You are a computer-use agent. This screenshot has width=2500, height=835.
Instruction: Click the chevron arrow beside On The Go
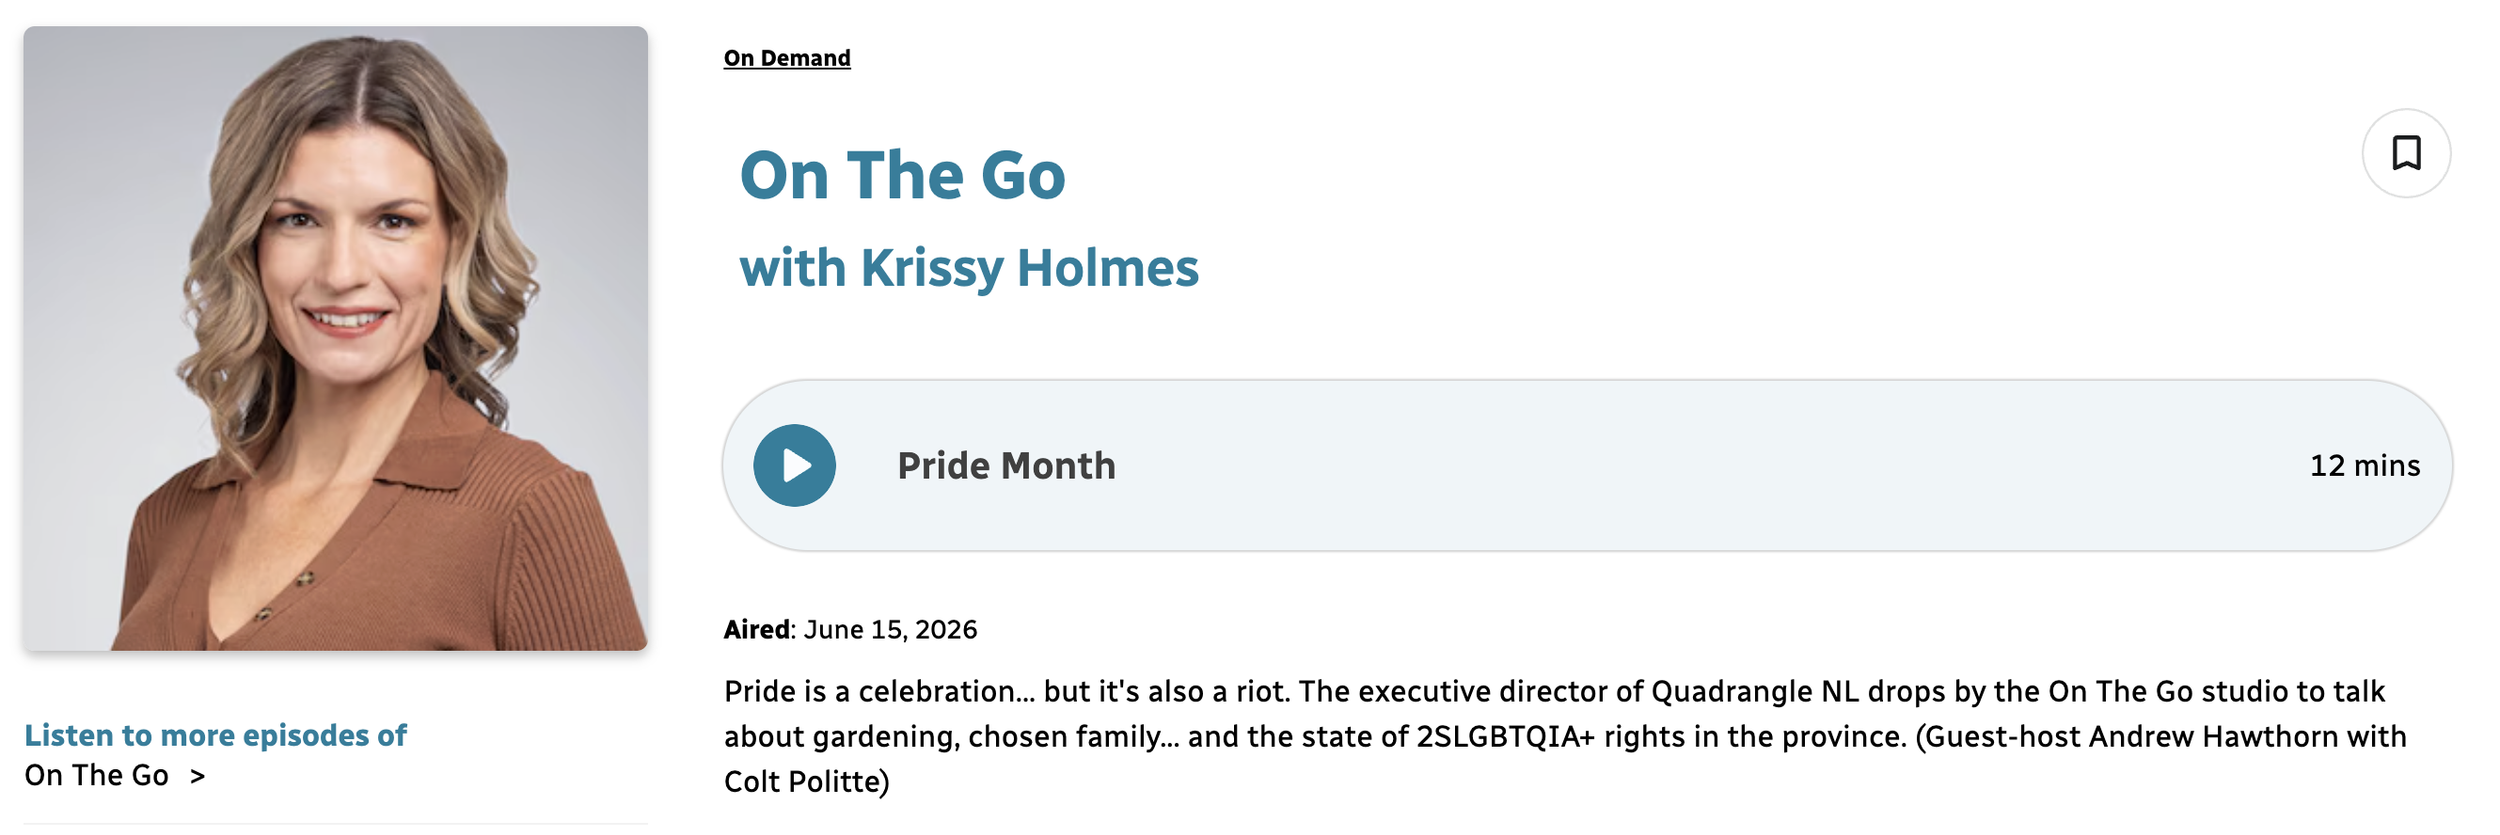[x=197, y=776]
